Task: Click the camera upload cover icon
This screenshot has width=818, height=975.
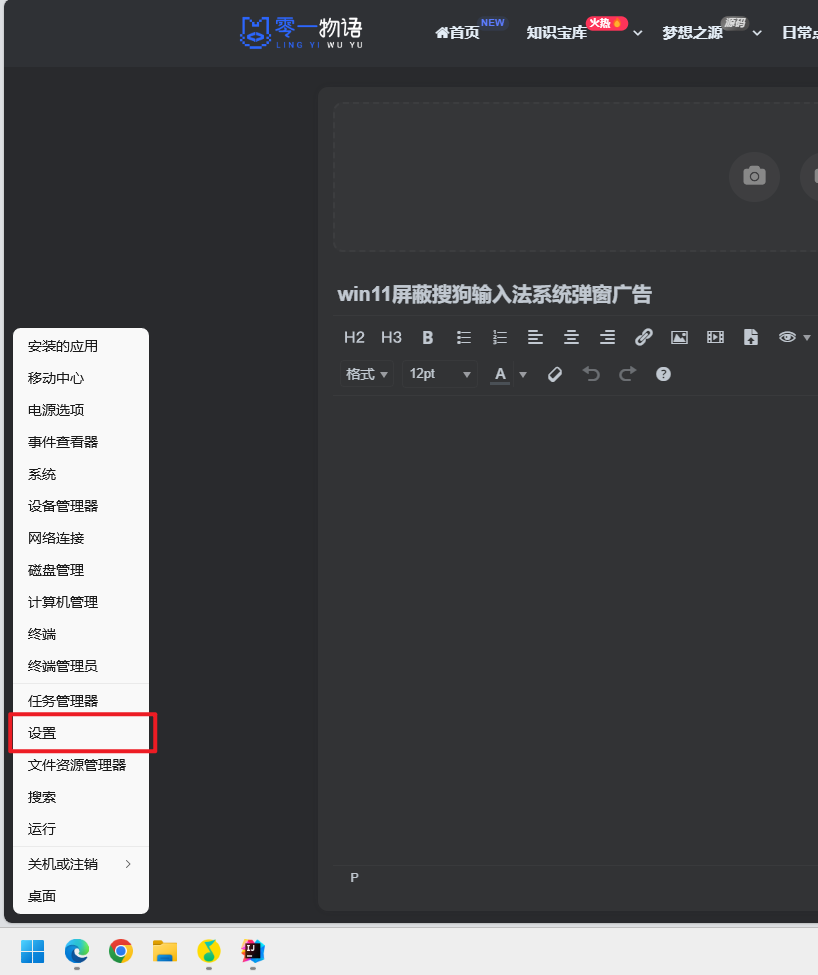Action: [x=753, y=177]
